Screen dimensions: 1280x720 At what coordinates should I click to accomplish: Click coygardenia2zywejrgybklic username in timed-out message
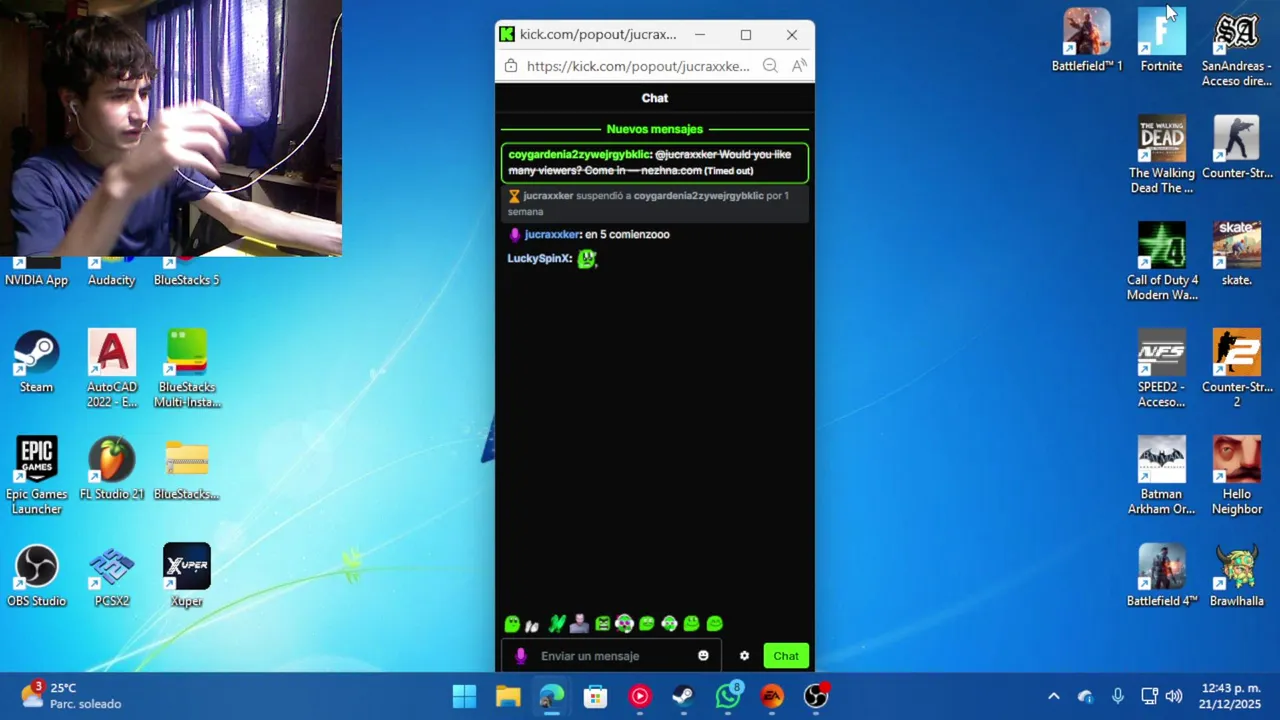(x=579, y=154)
